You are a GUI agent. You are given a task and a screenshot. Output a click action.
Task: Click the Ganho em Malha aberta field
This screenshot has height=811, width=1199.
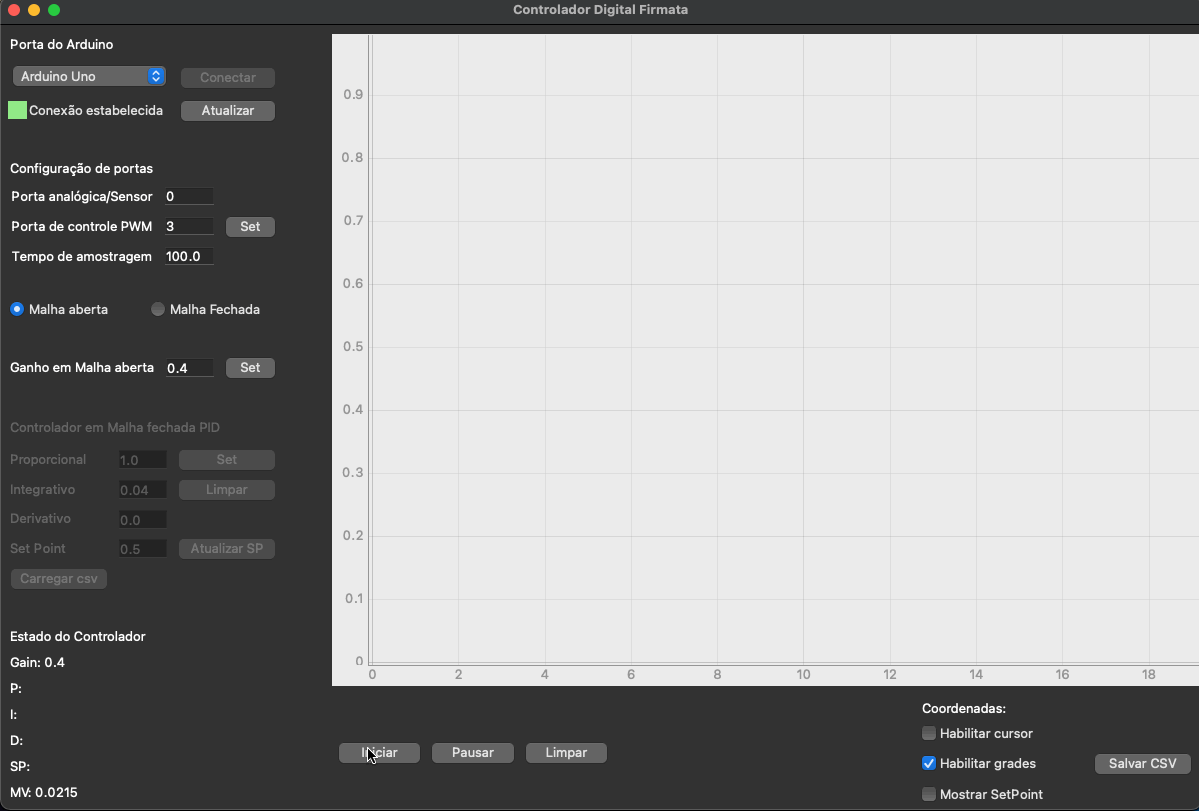(189, 368)
